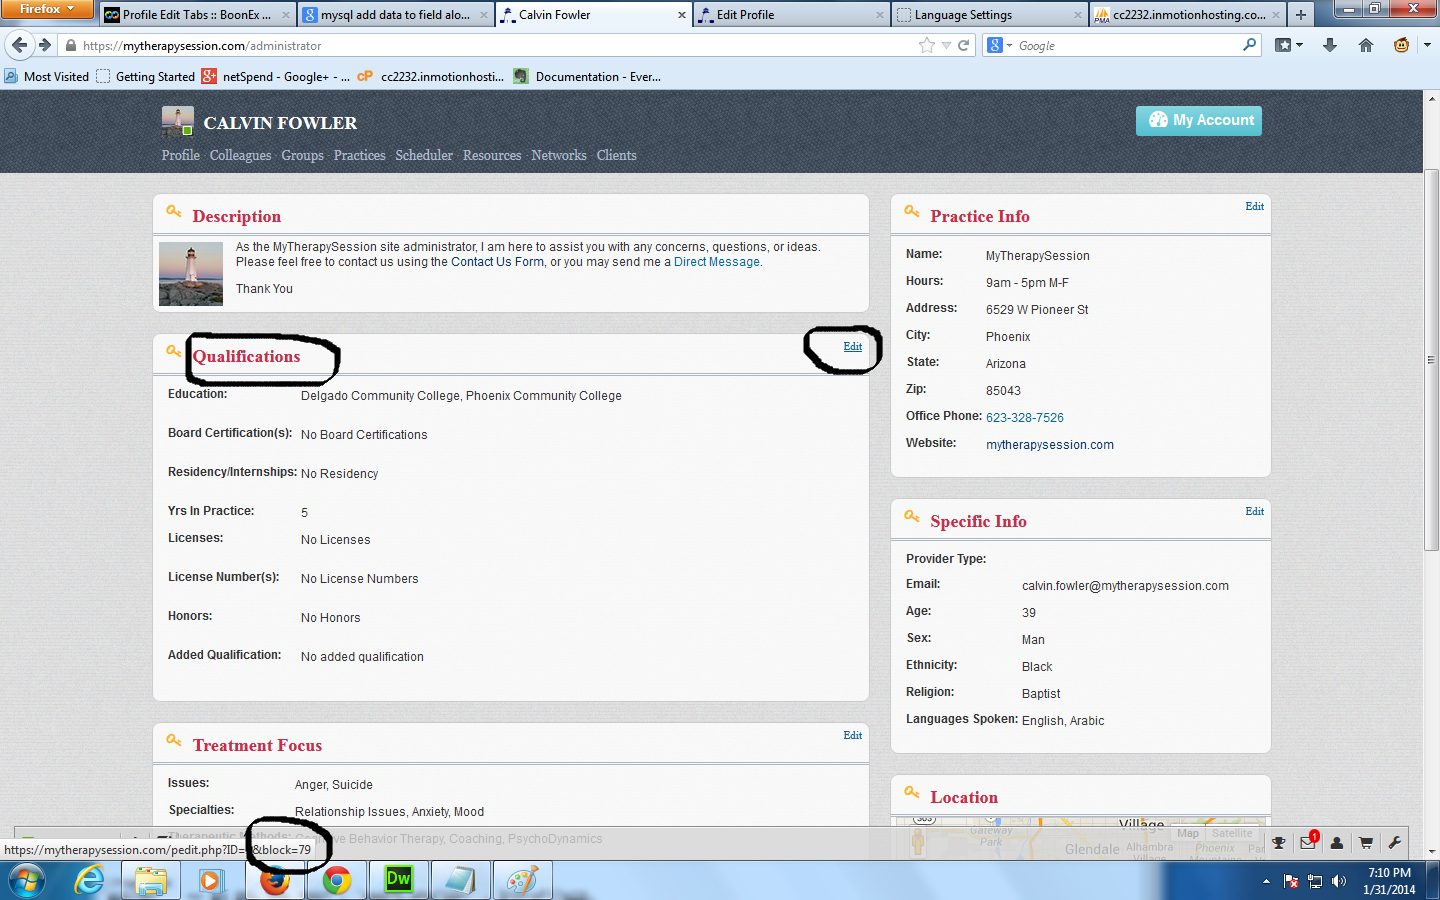Click the person silhouette icon in bottom toolbar

(x=1336, y=843)
